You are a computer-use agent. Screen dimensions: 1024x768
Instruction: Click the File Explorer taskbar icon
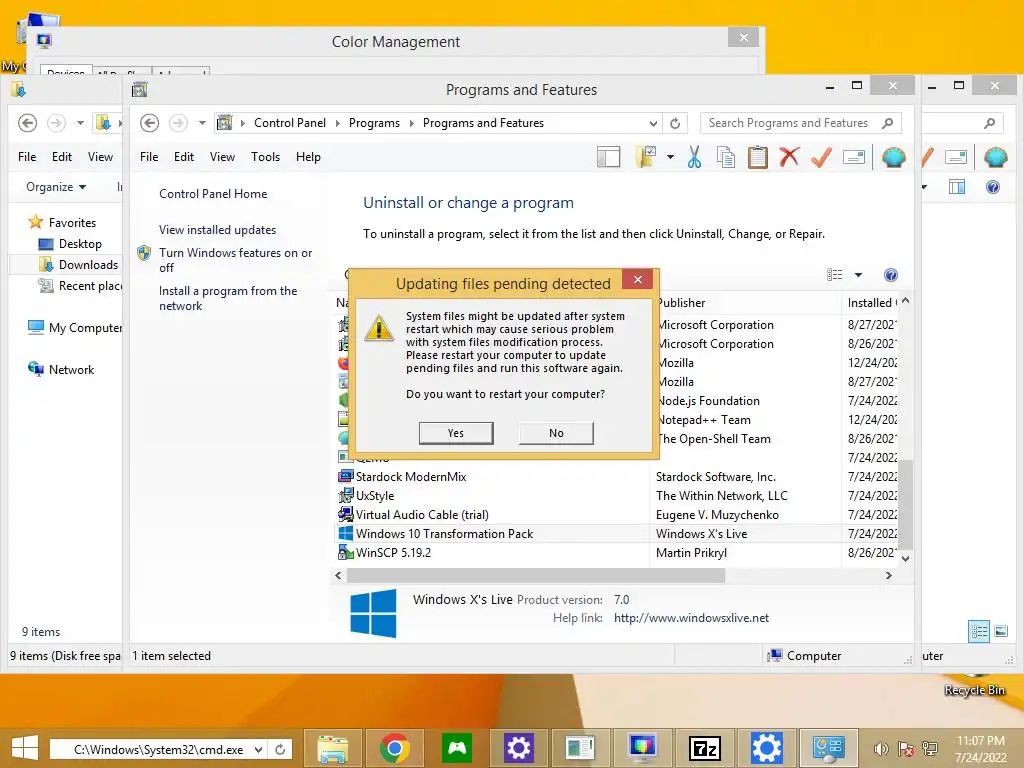point(333,748)
